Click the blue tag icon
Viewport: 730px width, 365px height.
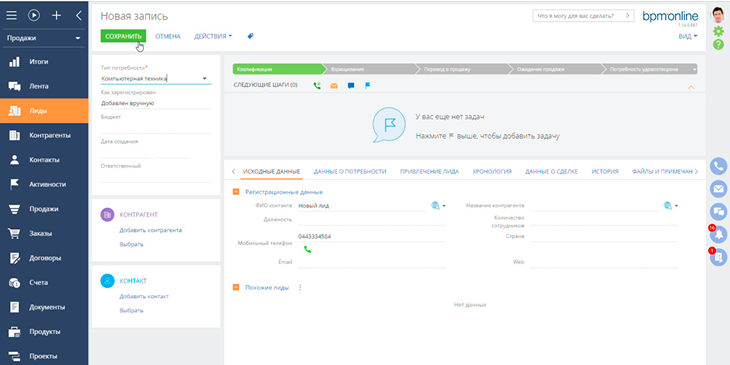pos(250,36)
